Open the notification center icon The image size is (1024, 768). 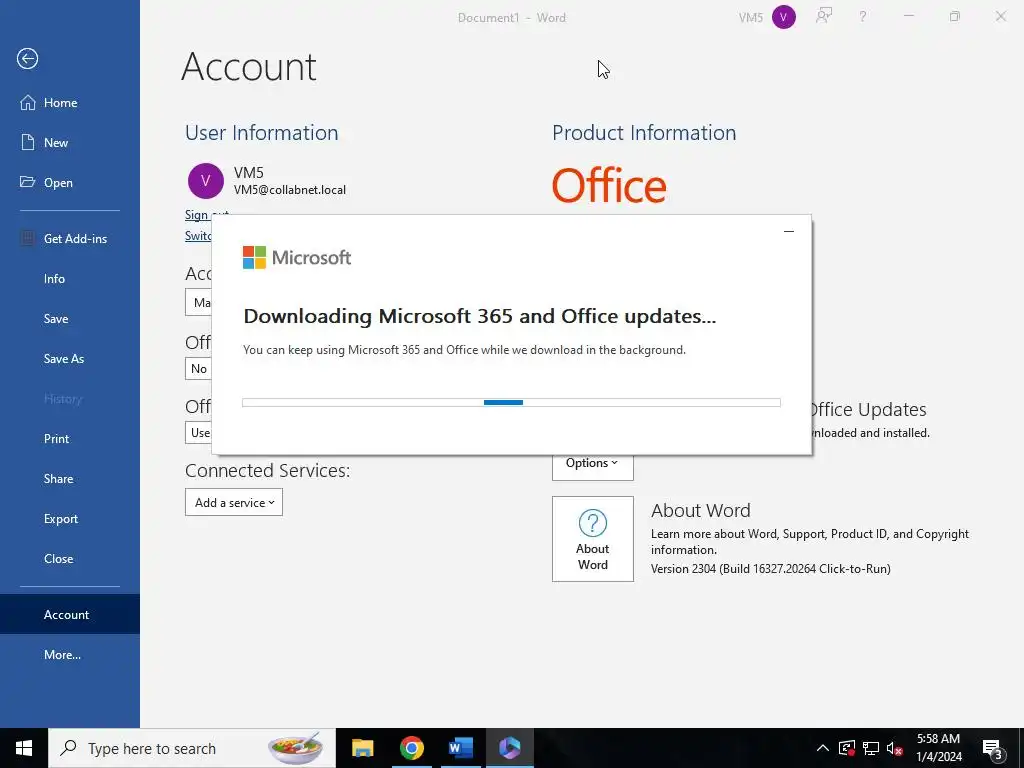point(992,749)
